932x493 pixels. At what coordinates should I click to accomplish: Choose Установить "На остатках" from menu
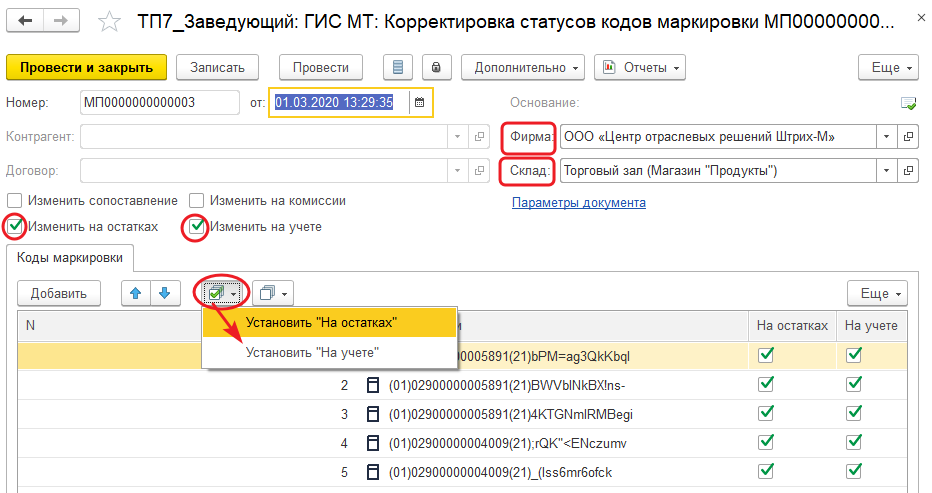[x=321, y=322]
